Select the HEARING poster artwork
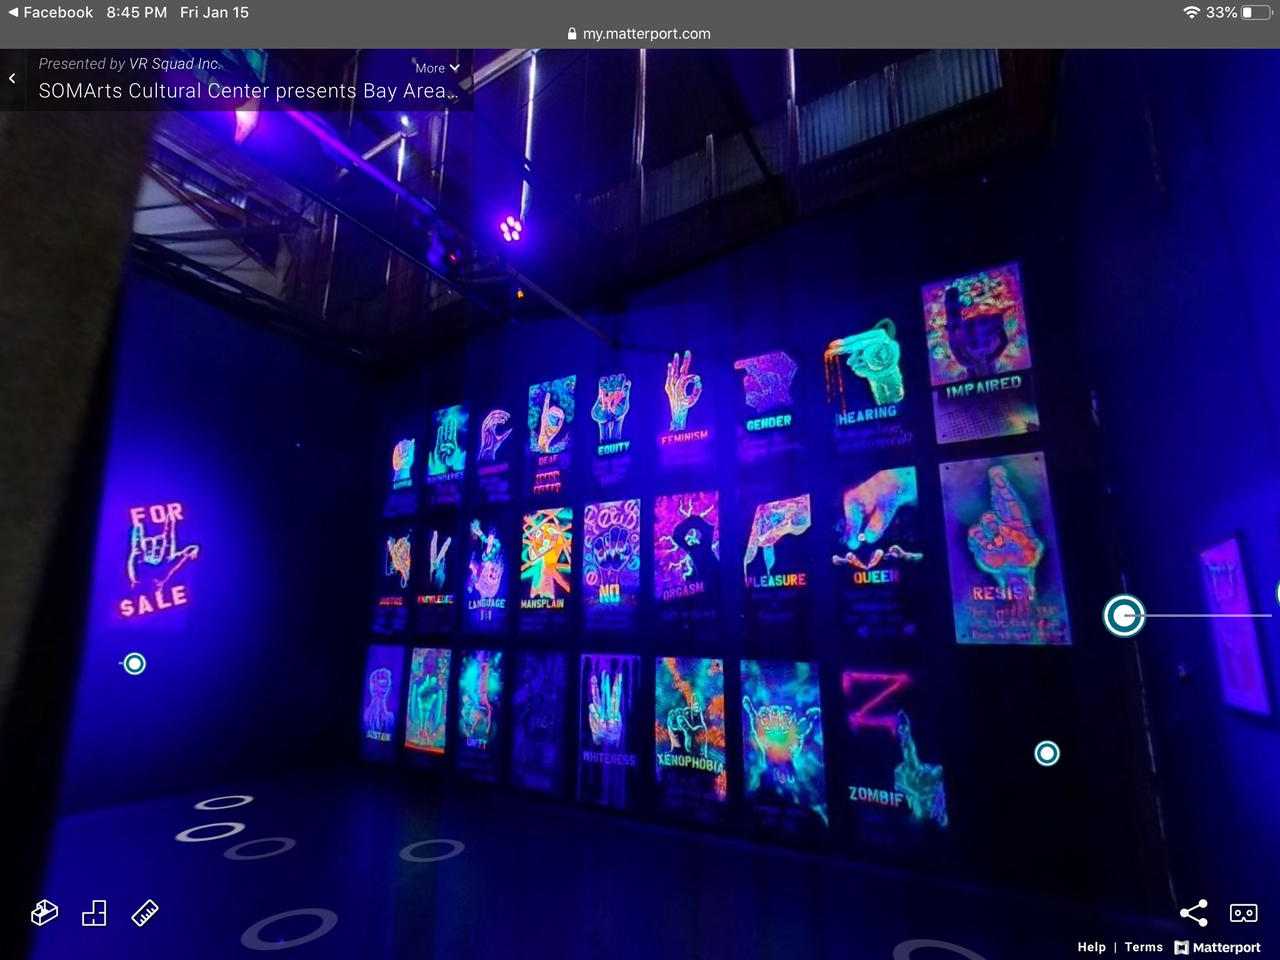Screen dimensions: 1280x960 point(866,385)
